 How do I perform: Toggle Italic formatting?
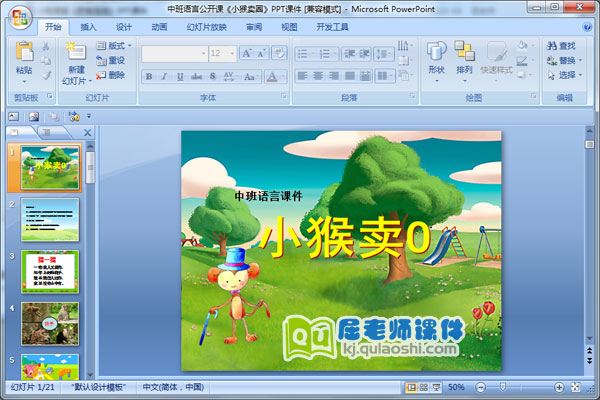point(164,77)
